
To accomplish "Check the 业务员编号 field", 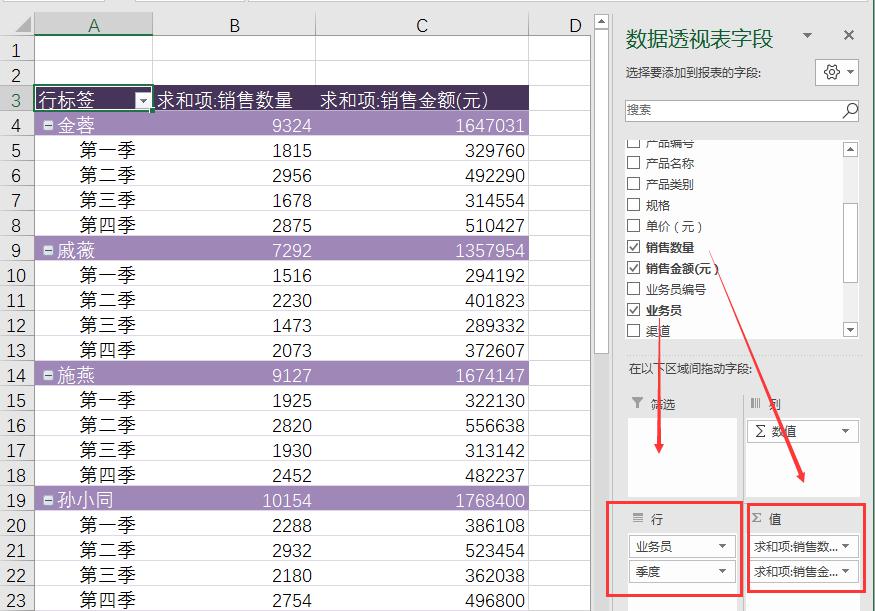I will (x=633, y=288).
